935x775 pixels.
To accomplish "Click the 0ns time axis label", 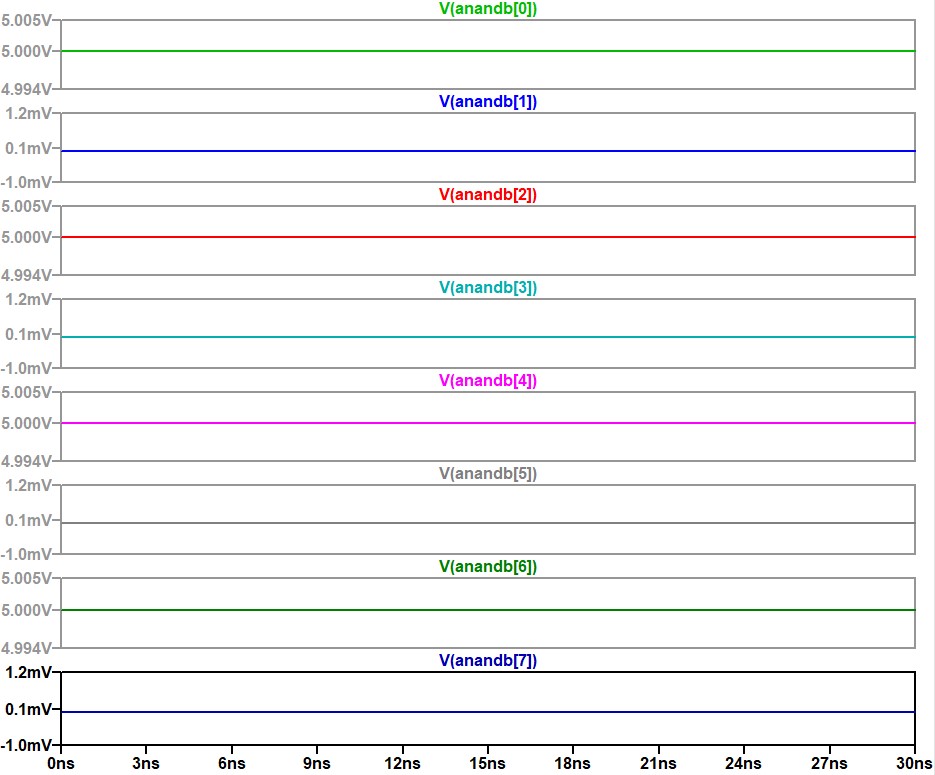I will [x=61, y=764].
